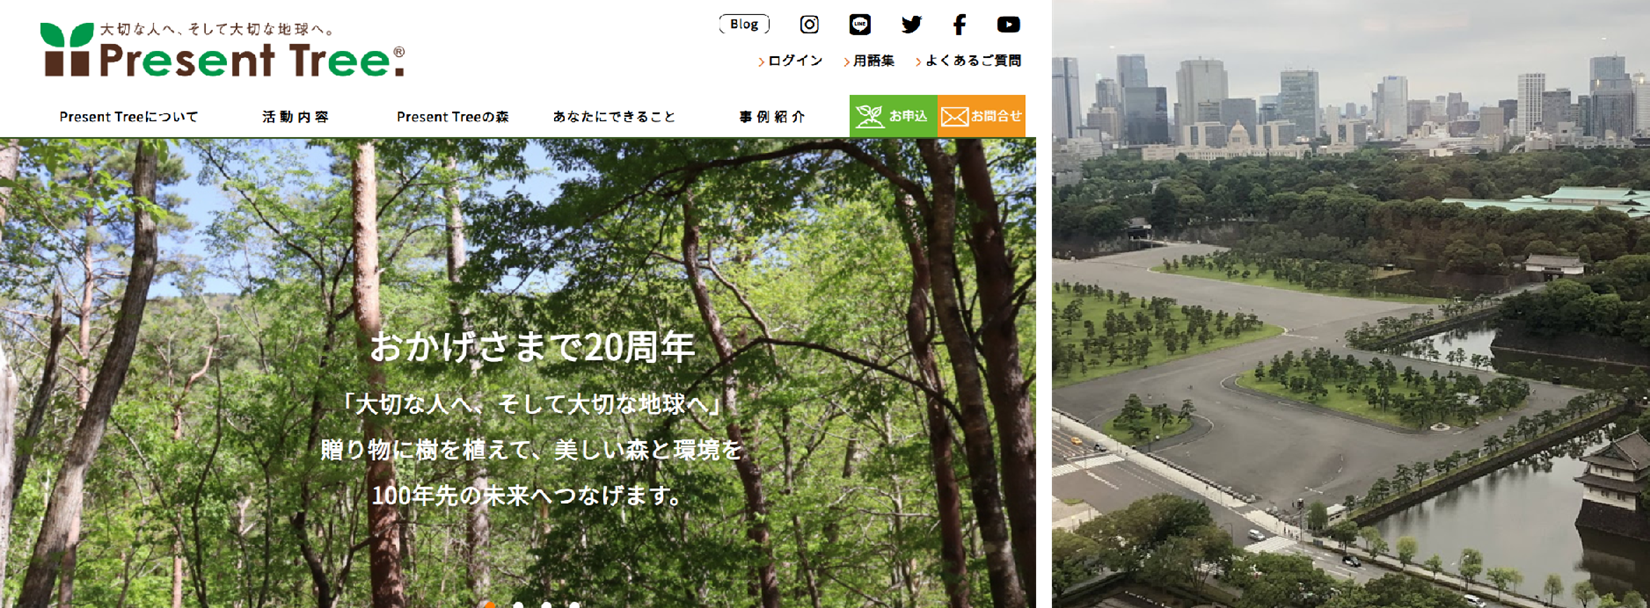Click the LINE social icon

pos(859,25)
